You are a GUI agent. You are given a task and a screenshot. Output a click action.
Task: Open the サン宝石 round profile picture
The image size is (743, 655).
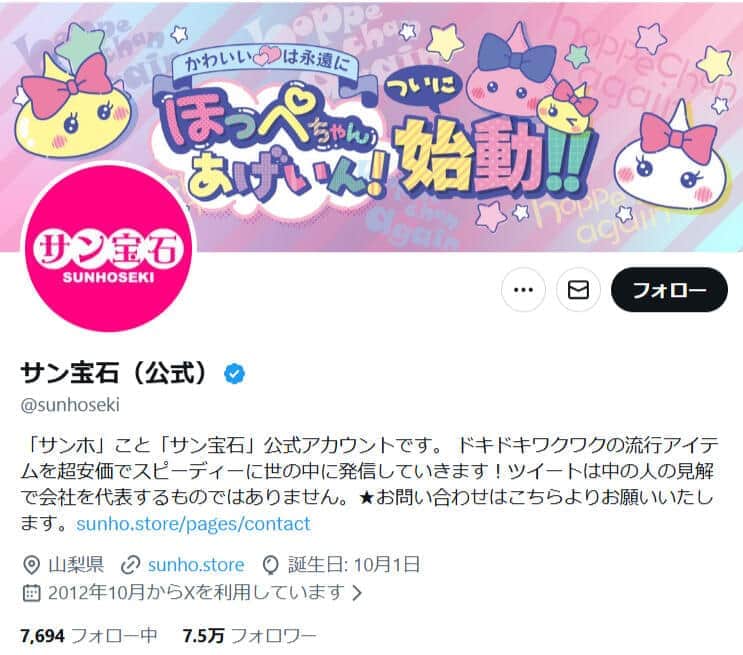pos(108,246)
